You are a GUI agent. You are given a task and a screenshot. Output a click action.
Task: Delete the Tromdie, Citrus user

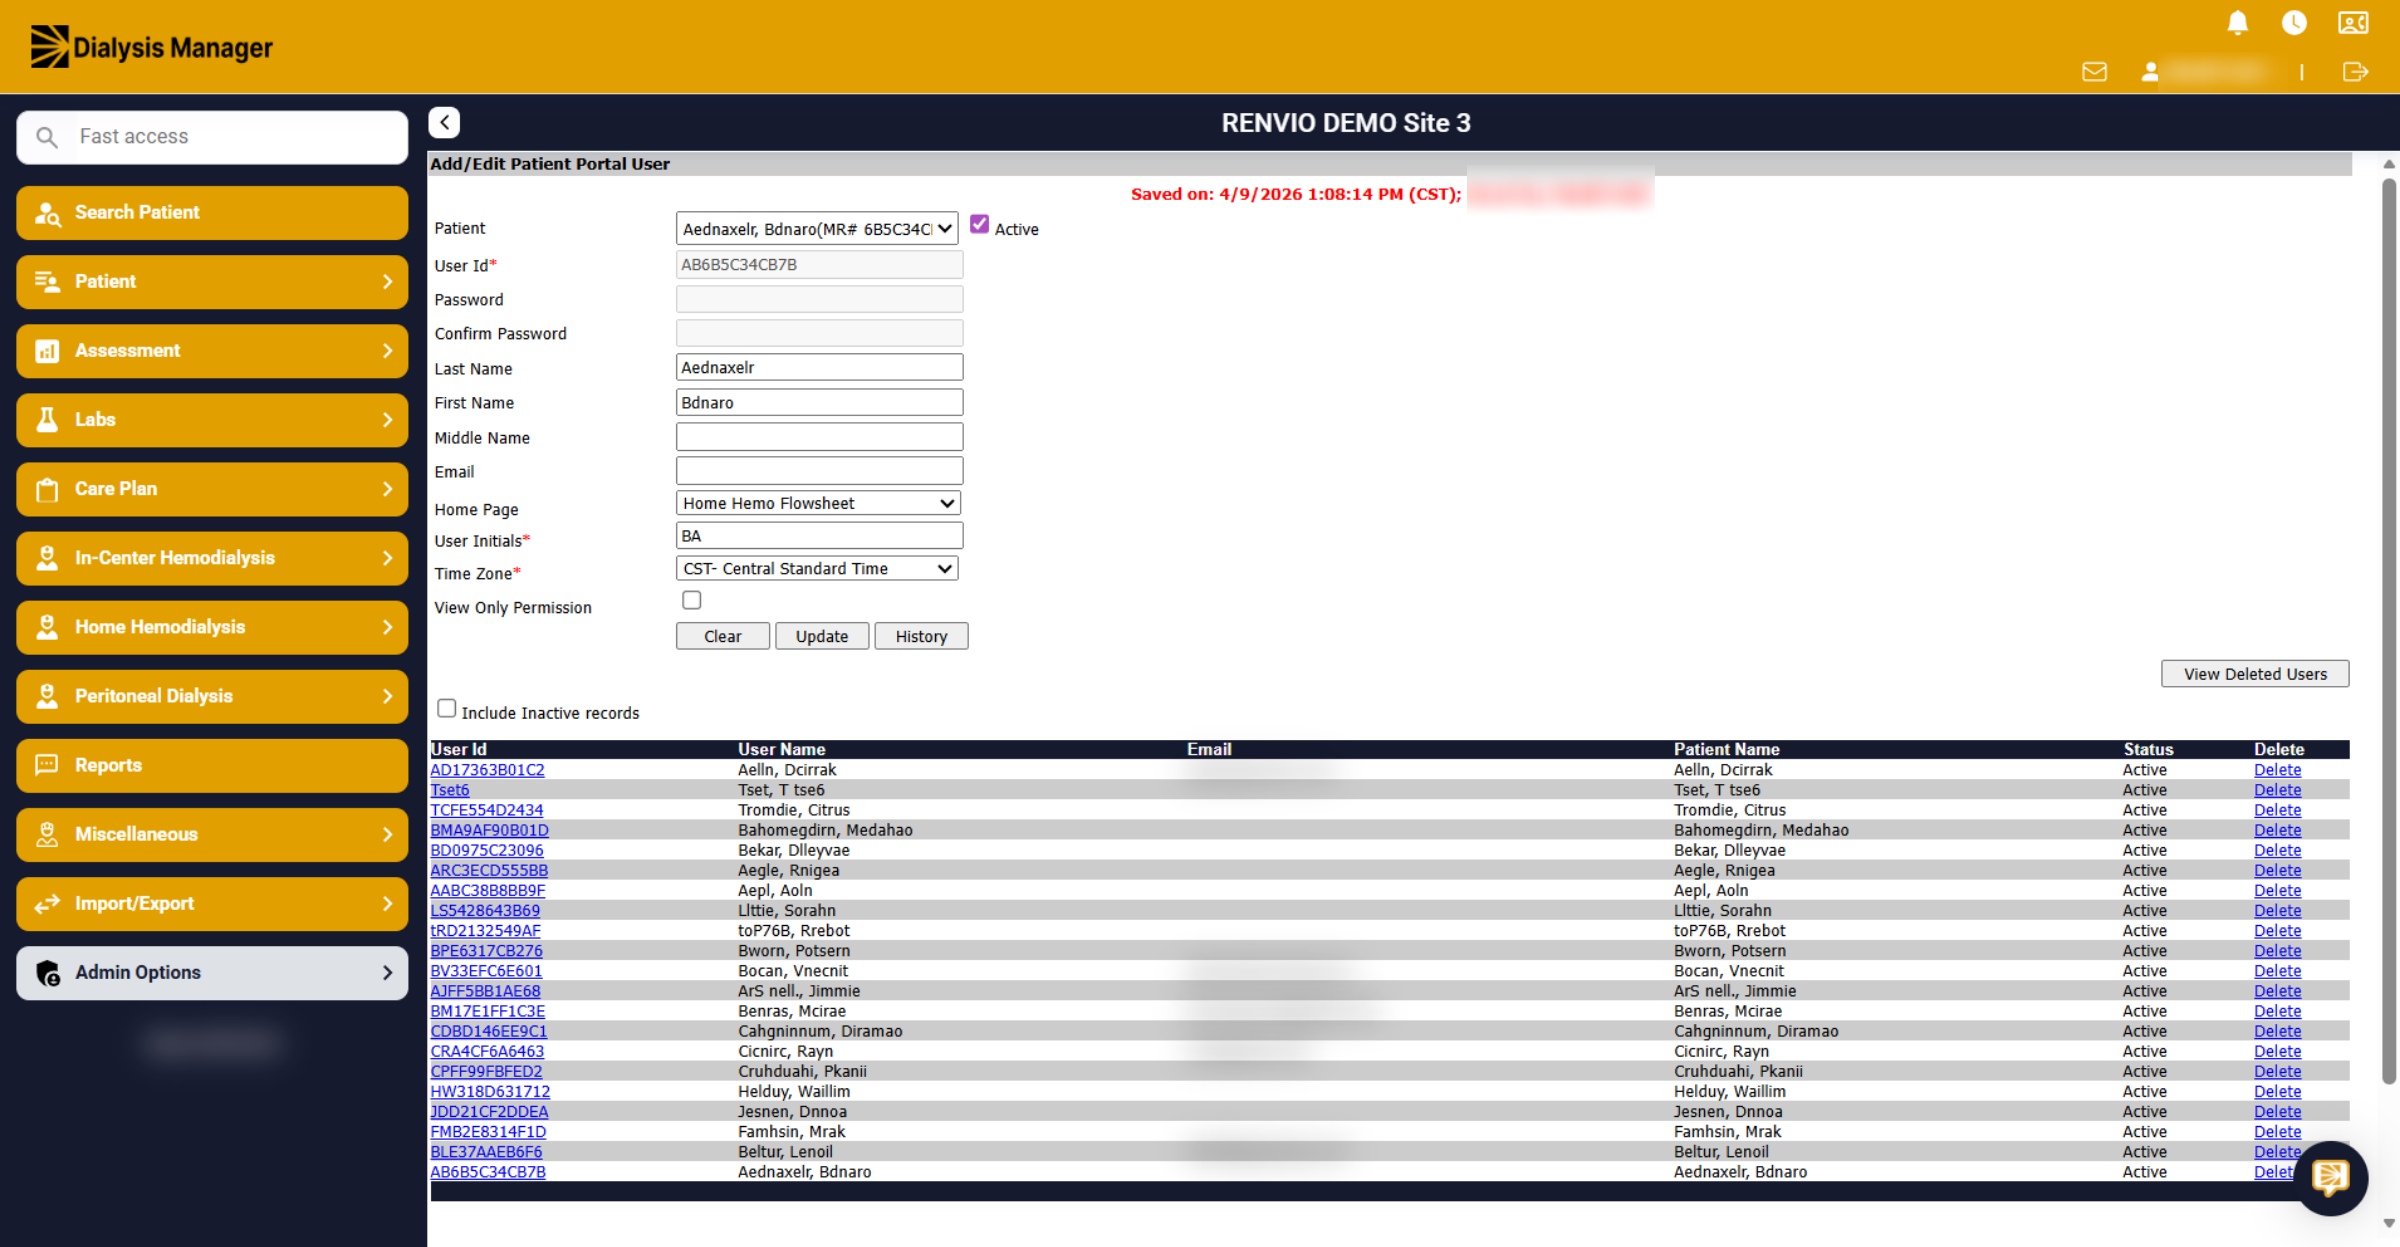pyautogui.click(x=2277, y=810)
